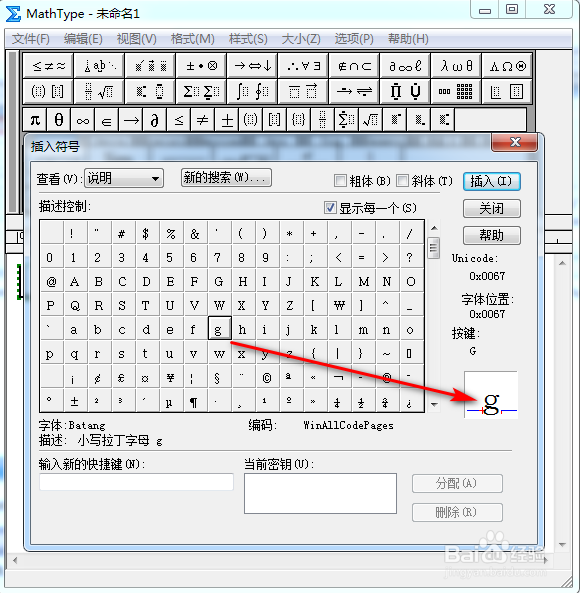Open the fence templates palette
The width and height of the screenshot is (580, 593).
(x=48, y=91)
